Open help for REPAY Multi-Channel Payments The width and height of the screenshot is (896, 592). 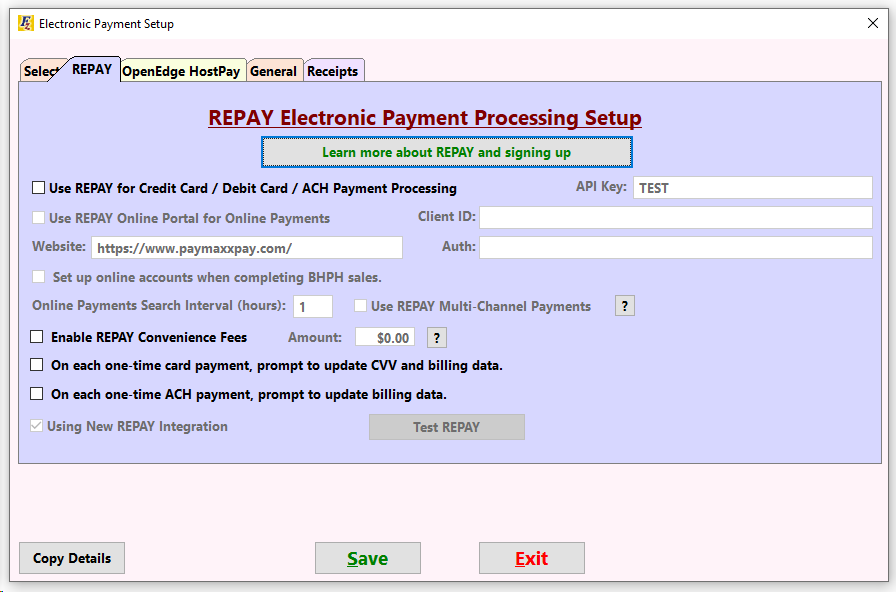pos(625,306)
